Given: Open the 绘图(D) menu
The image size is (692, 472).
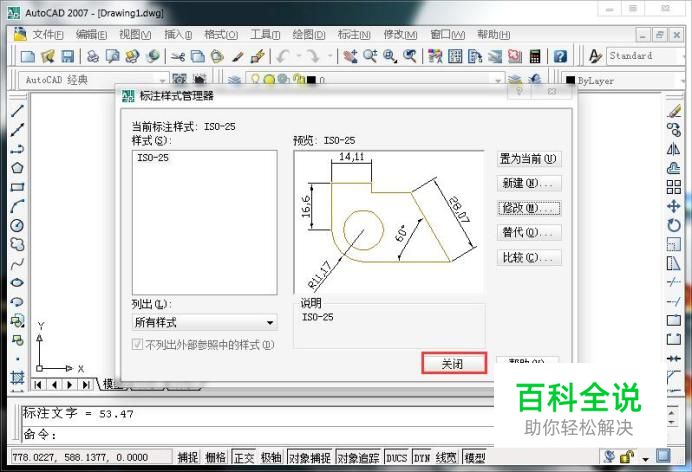Looking at the screenshot, I should click(x=309, y=34).
